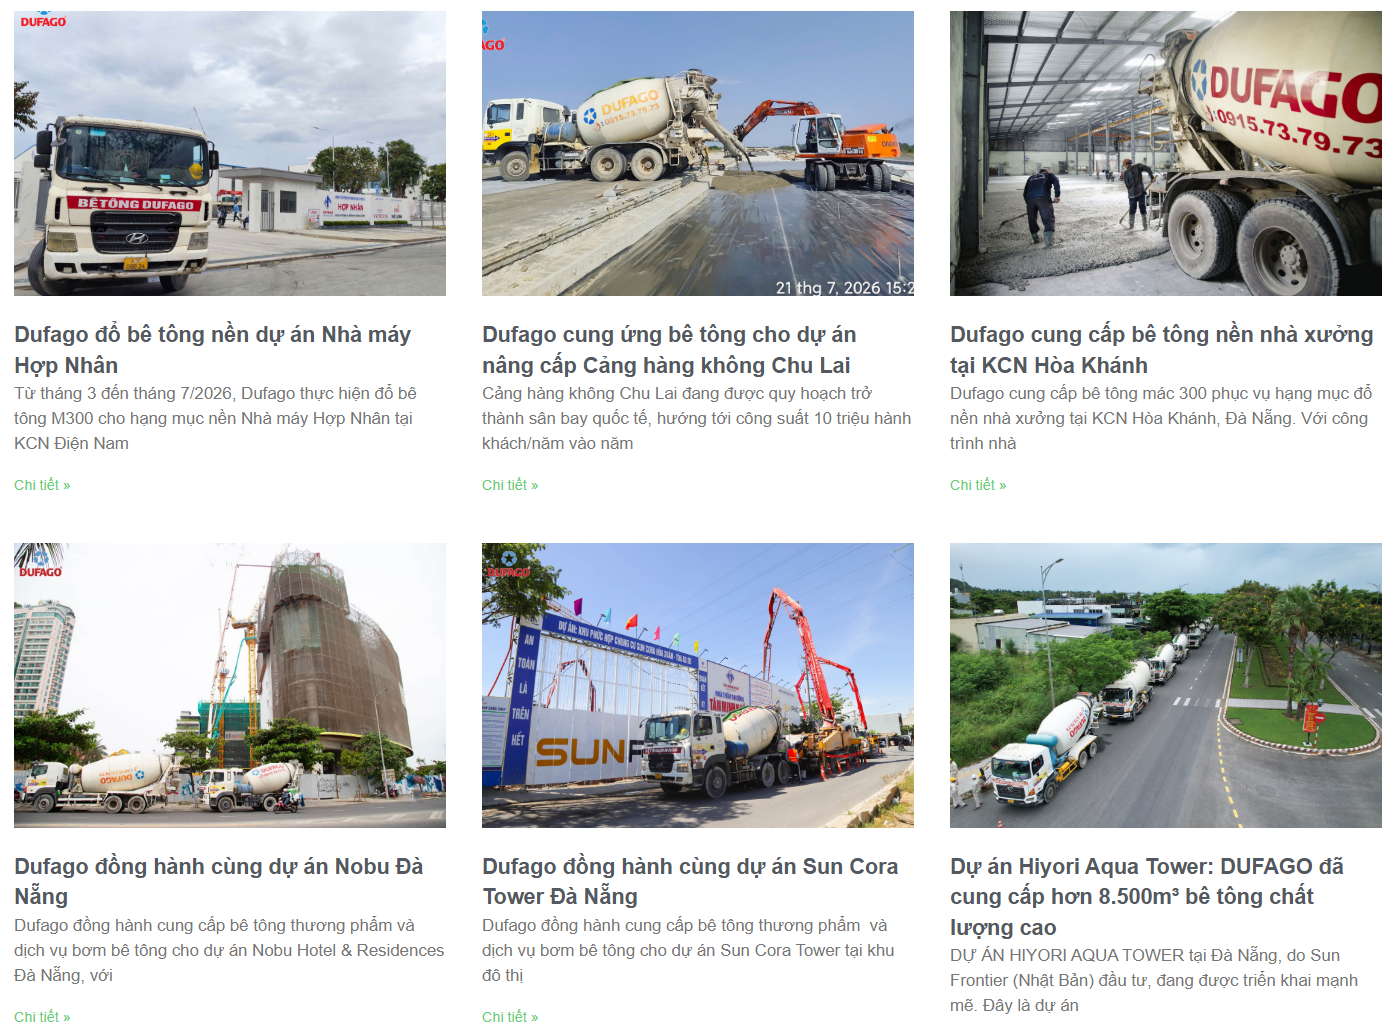Click the excerpt mentioning 'Nobu Hotel & Residences'
Viewport: 1392px width, 1029px height.
pos(229,950)
